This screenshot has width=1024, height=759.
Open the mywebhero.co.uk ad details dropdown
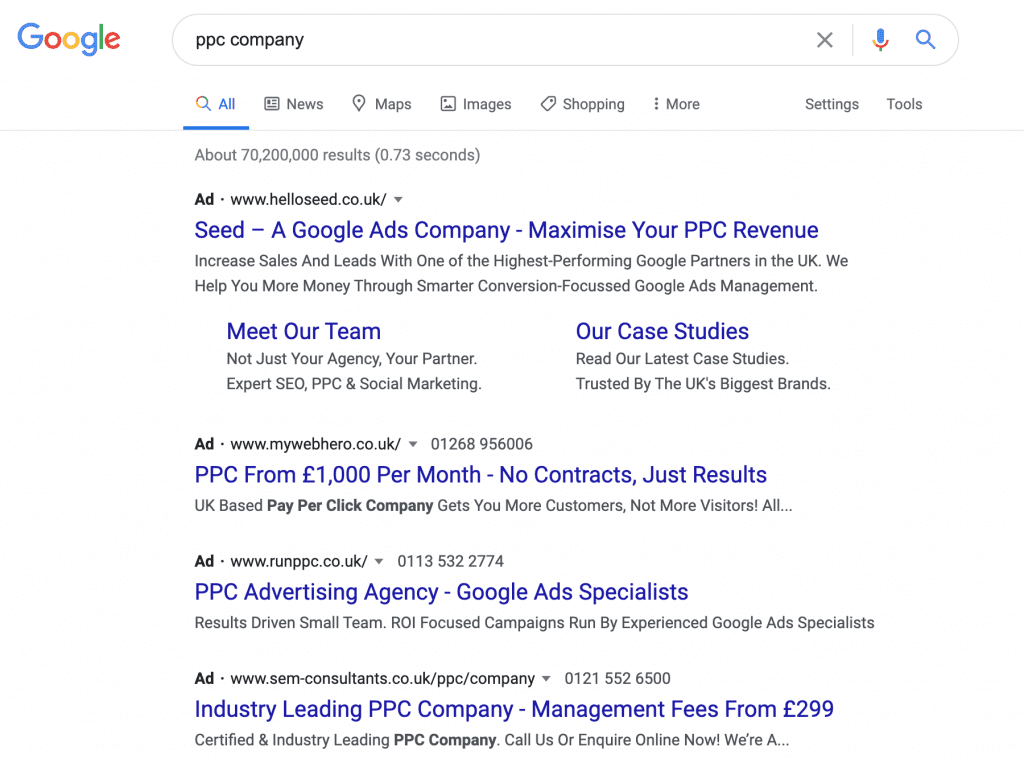pyautogui.click(x=413, y=444)
